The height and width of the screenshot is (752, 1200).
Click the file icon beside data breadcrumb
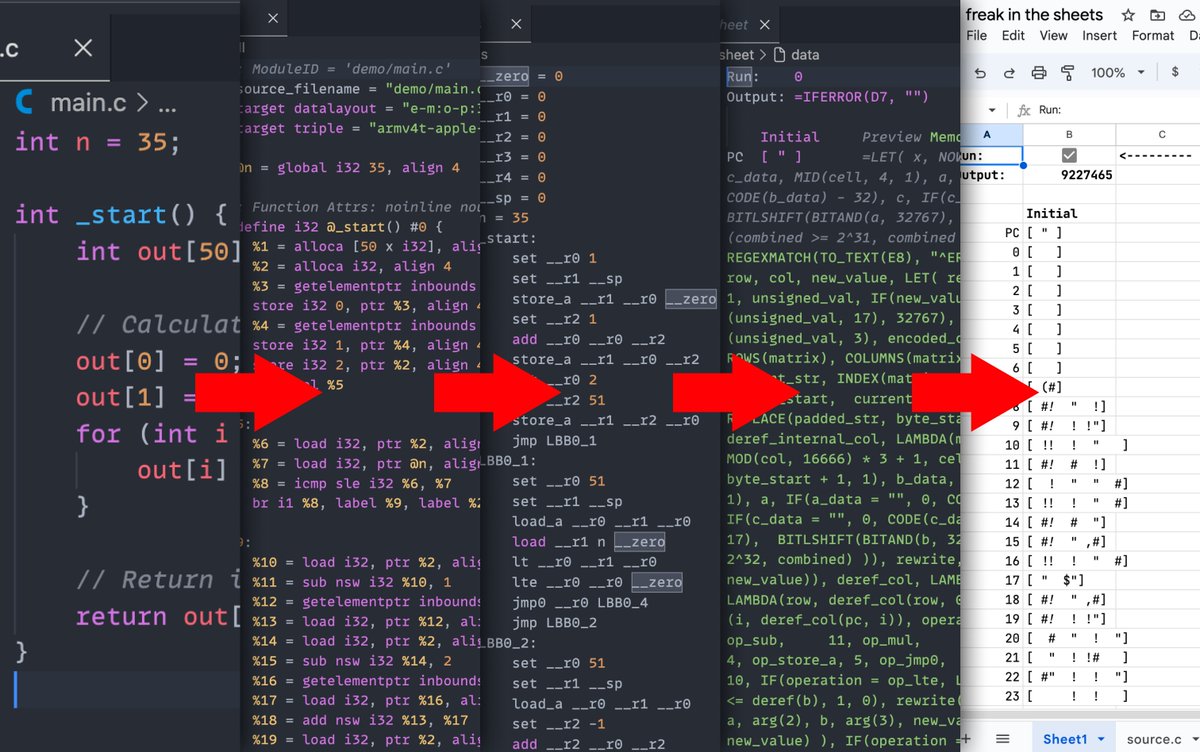pyautogui.click(x=781, y=55)
